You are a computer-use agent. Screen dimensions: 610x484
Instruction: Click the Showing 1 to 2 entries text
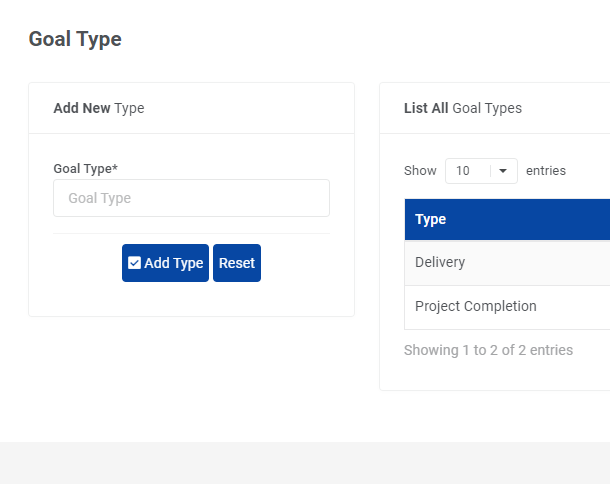(x=488, y=350)
